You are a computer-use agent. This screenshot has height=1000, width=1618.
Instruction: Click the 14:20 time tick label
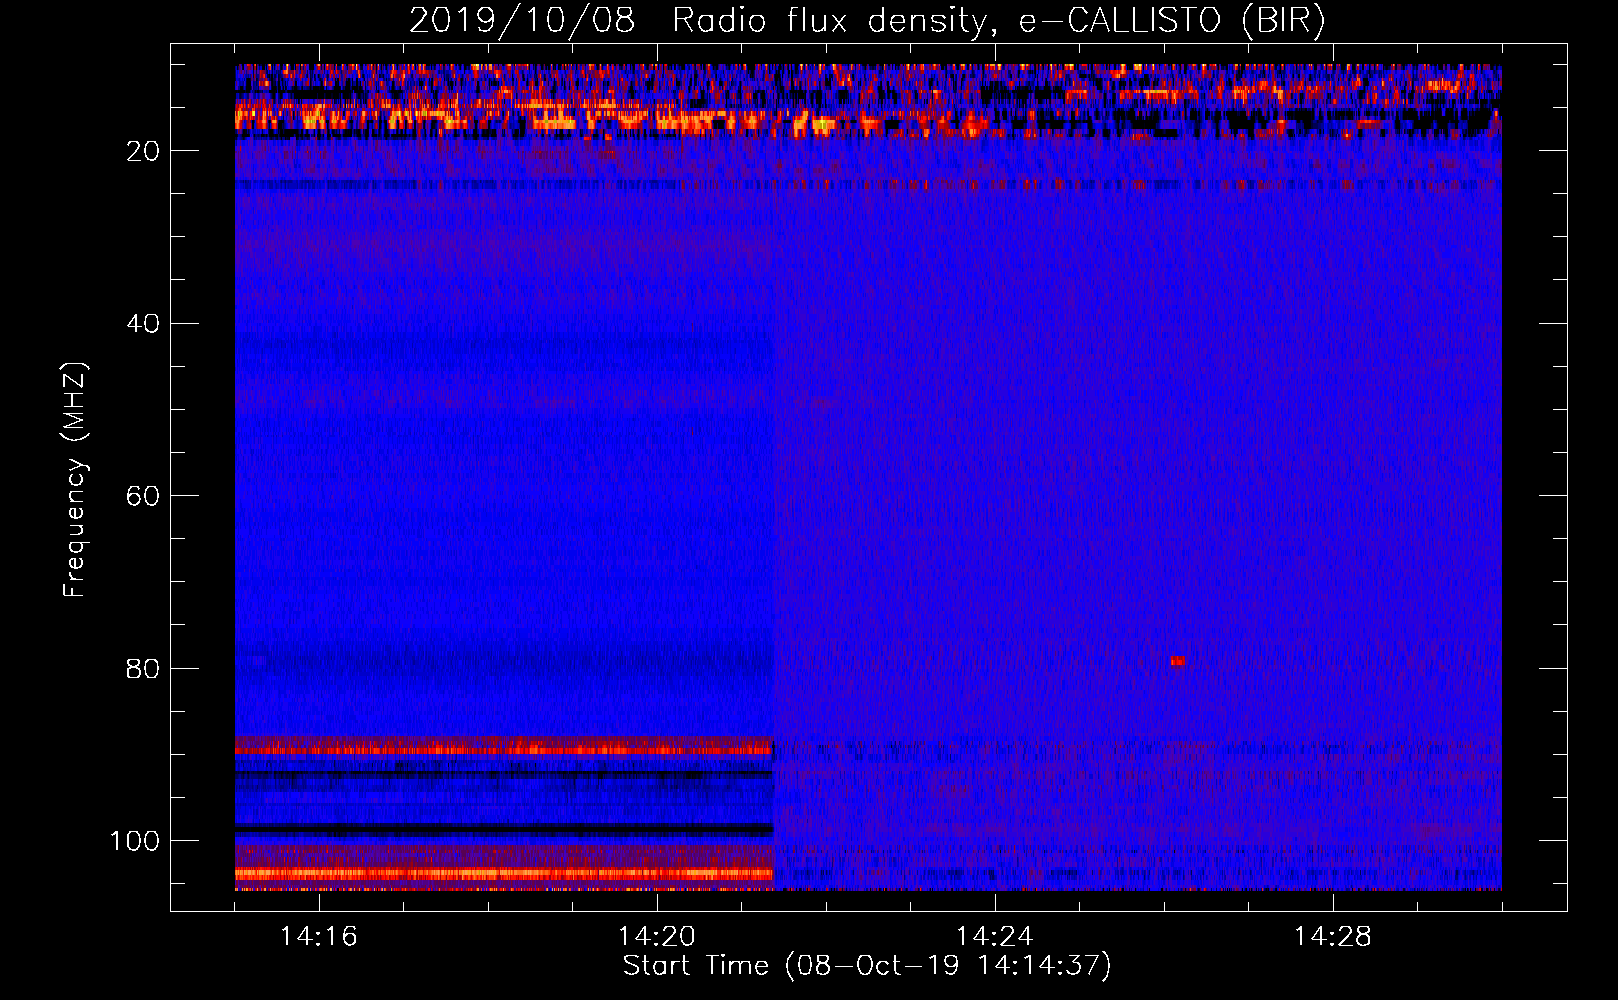coord(656,937)
